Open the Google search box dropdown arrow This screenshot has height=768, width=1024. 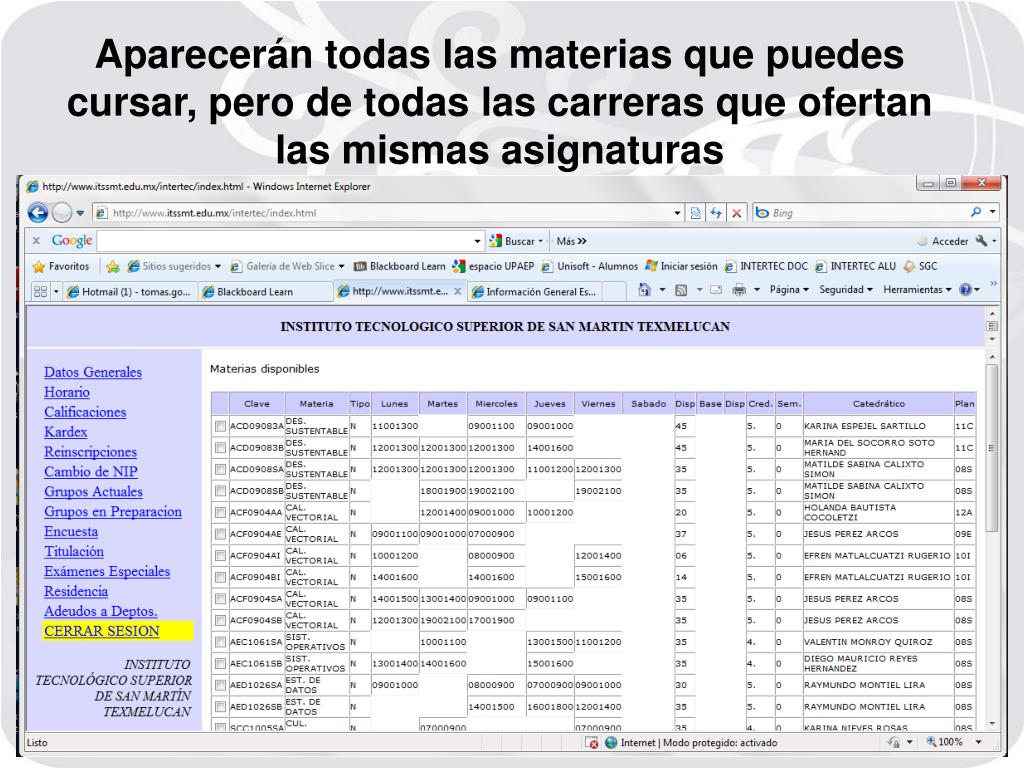[477, 241]
